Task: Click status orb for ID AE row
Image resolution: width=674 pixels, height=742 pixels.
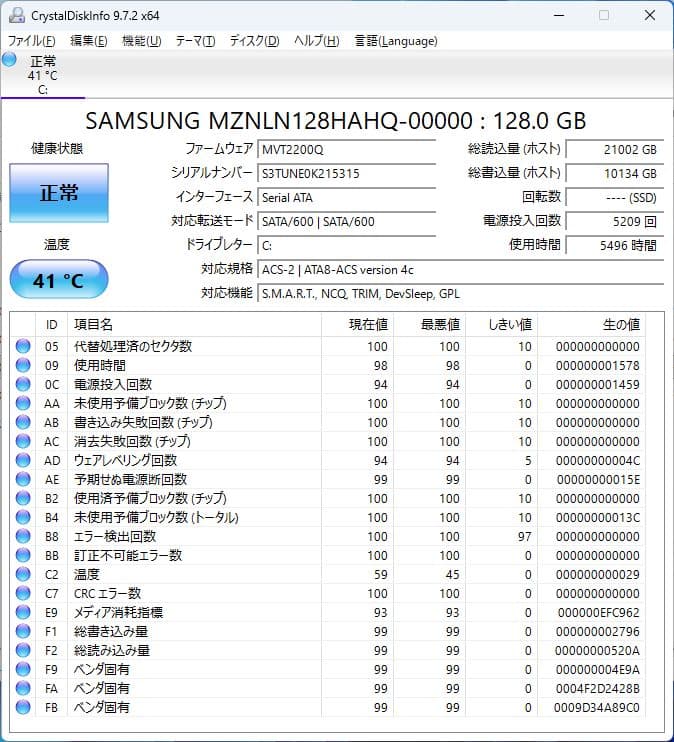Action: pos(23,479)
